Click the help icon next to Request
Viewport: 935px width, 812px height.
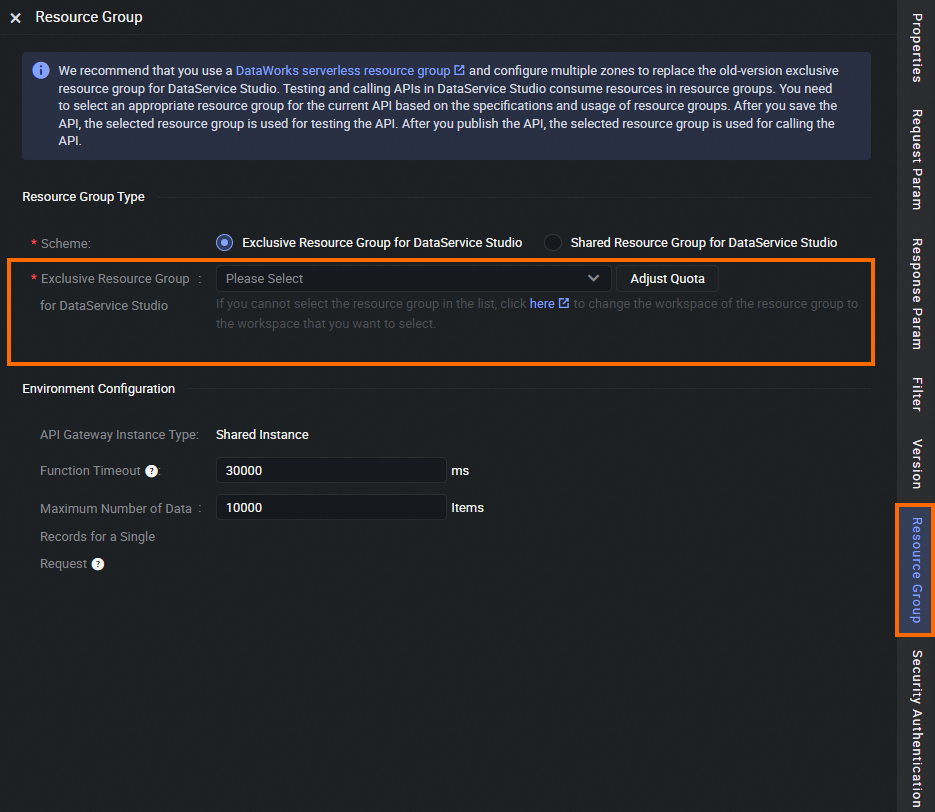[98, 564]
